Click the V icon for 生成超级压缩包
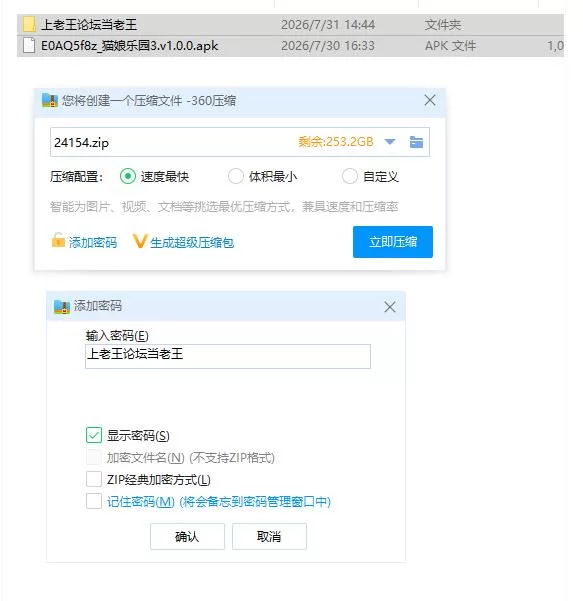Image resolution: width=583 pixels, height=601 pixels. [x=140, y=241]
